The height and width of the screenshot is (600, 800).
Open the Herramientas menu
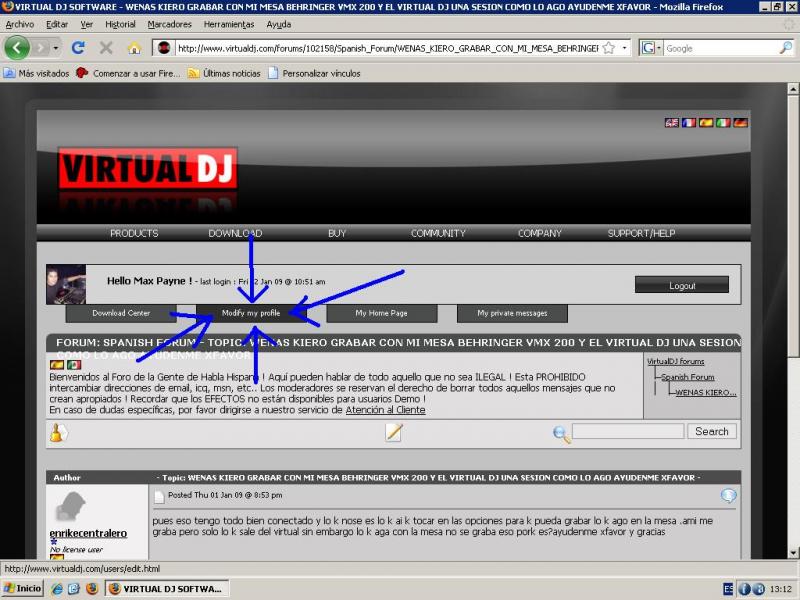(x=229, y=24)
